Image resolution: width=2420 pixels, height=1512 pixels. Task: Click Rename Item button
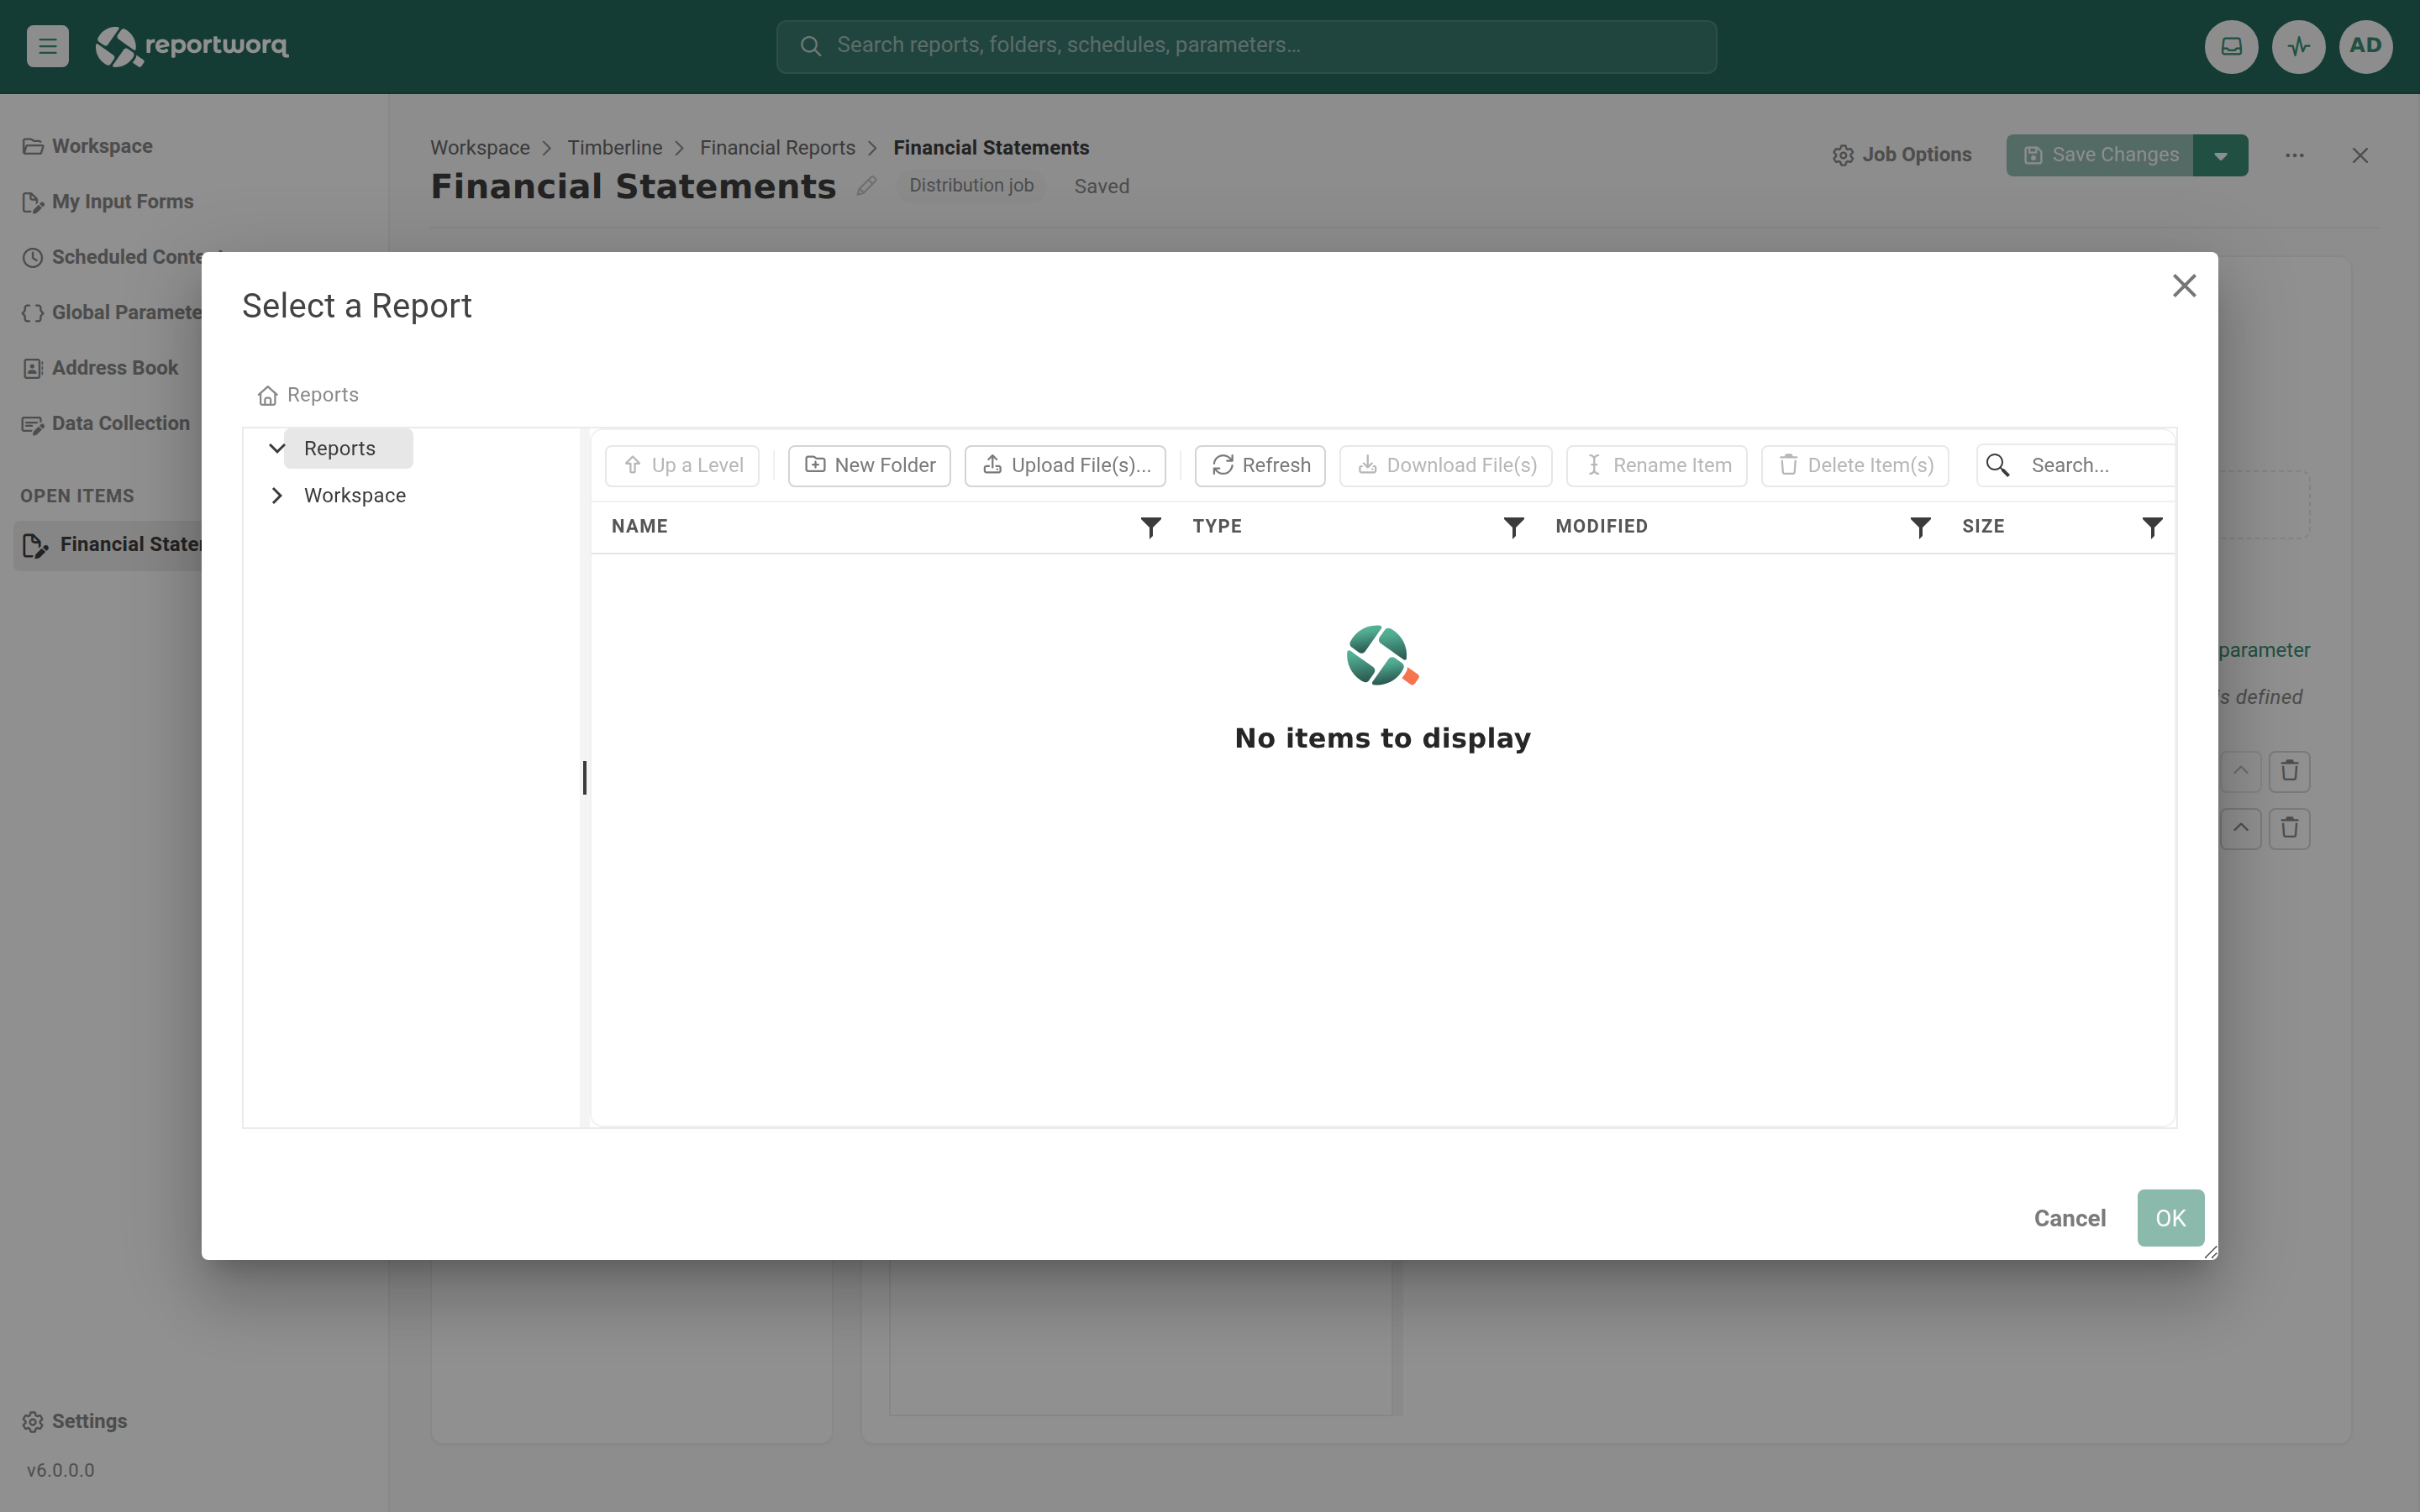(x=1657, y=465)
